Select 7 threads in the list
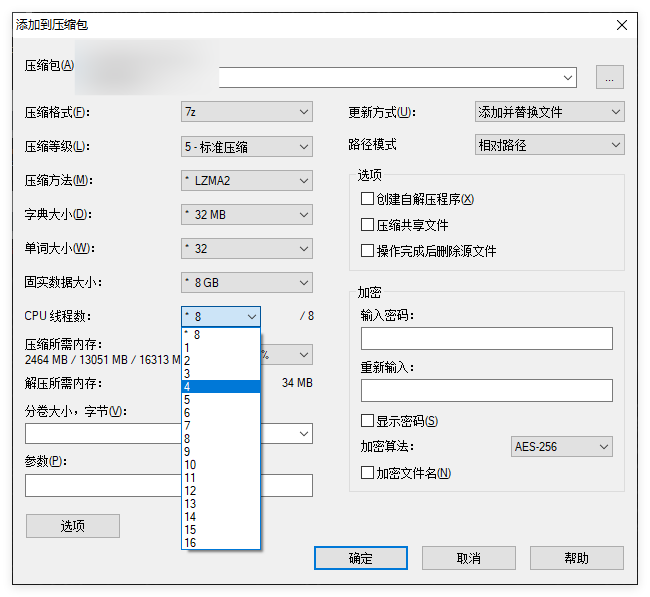Image resolution: width=650 pixels, height=597 pixels. click(x=221, y=426)
